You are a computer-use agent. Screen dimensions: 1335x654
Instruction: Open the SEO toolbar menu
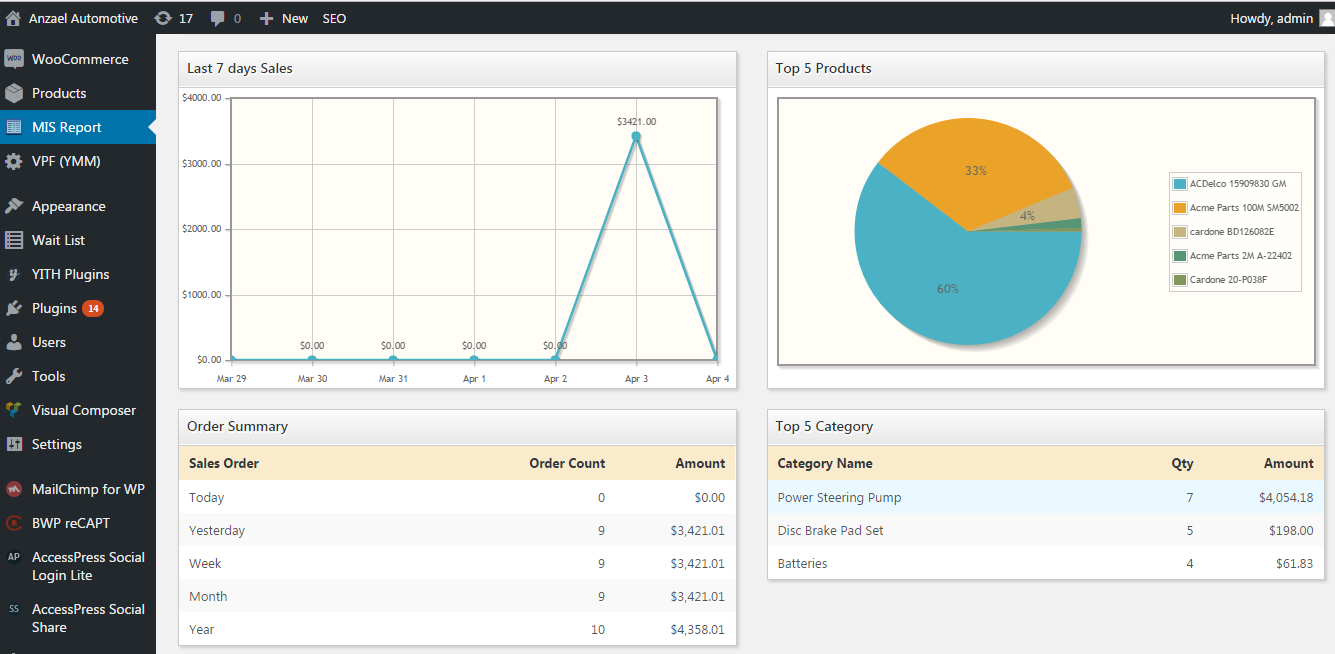[334, 18]
